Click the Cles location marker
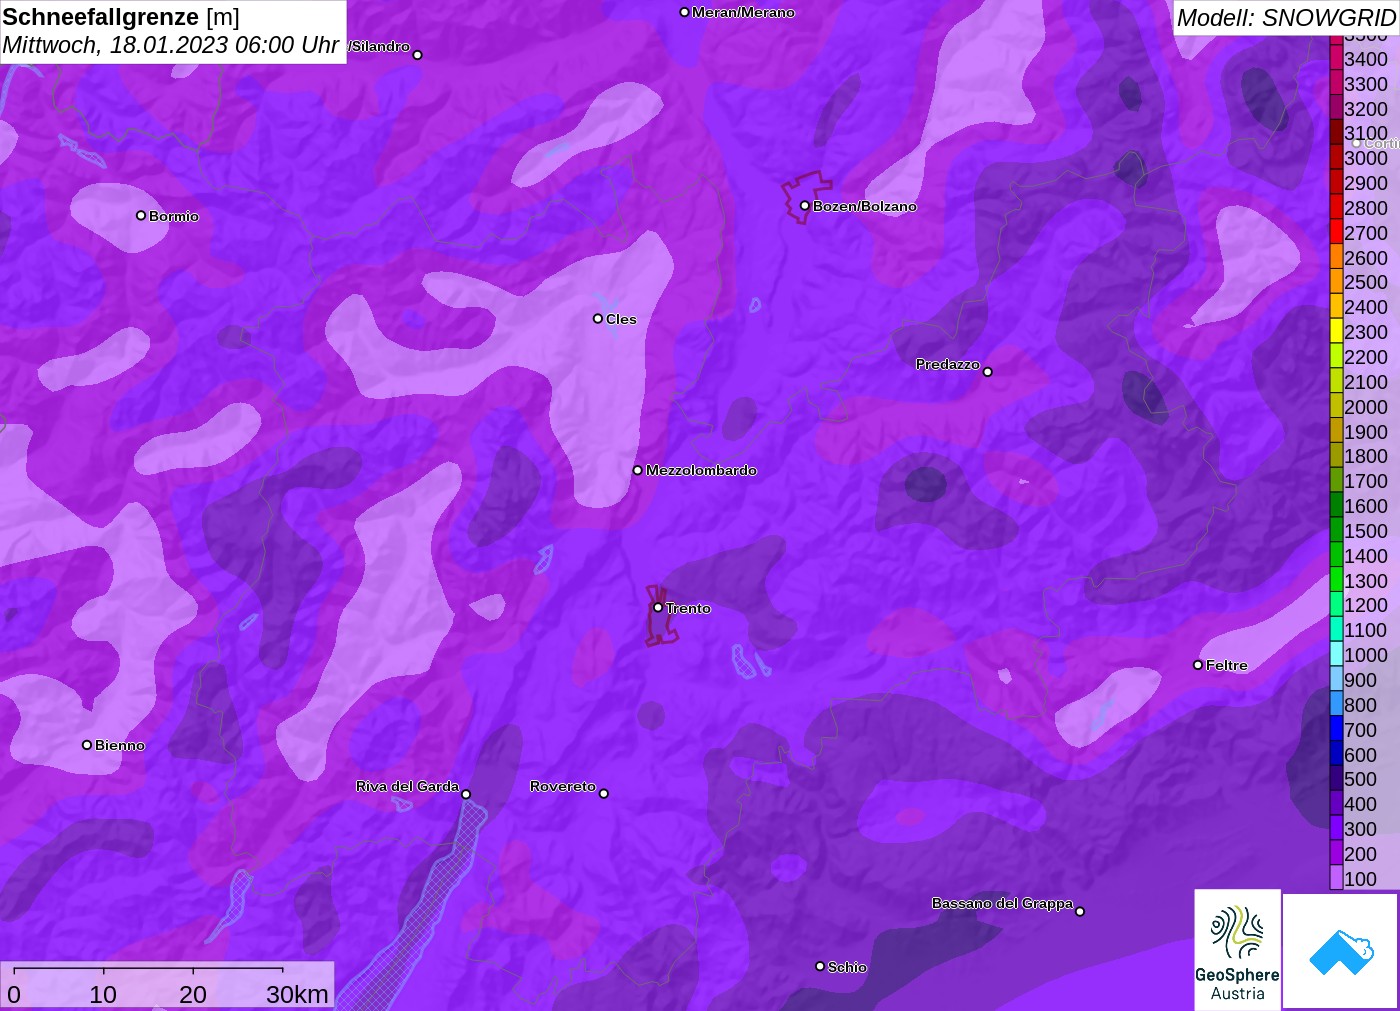 coord(598,319)
